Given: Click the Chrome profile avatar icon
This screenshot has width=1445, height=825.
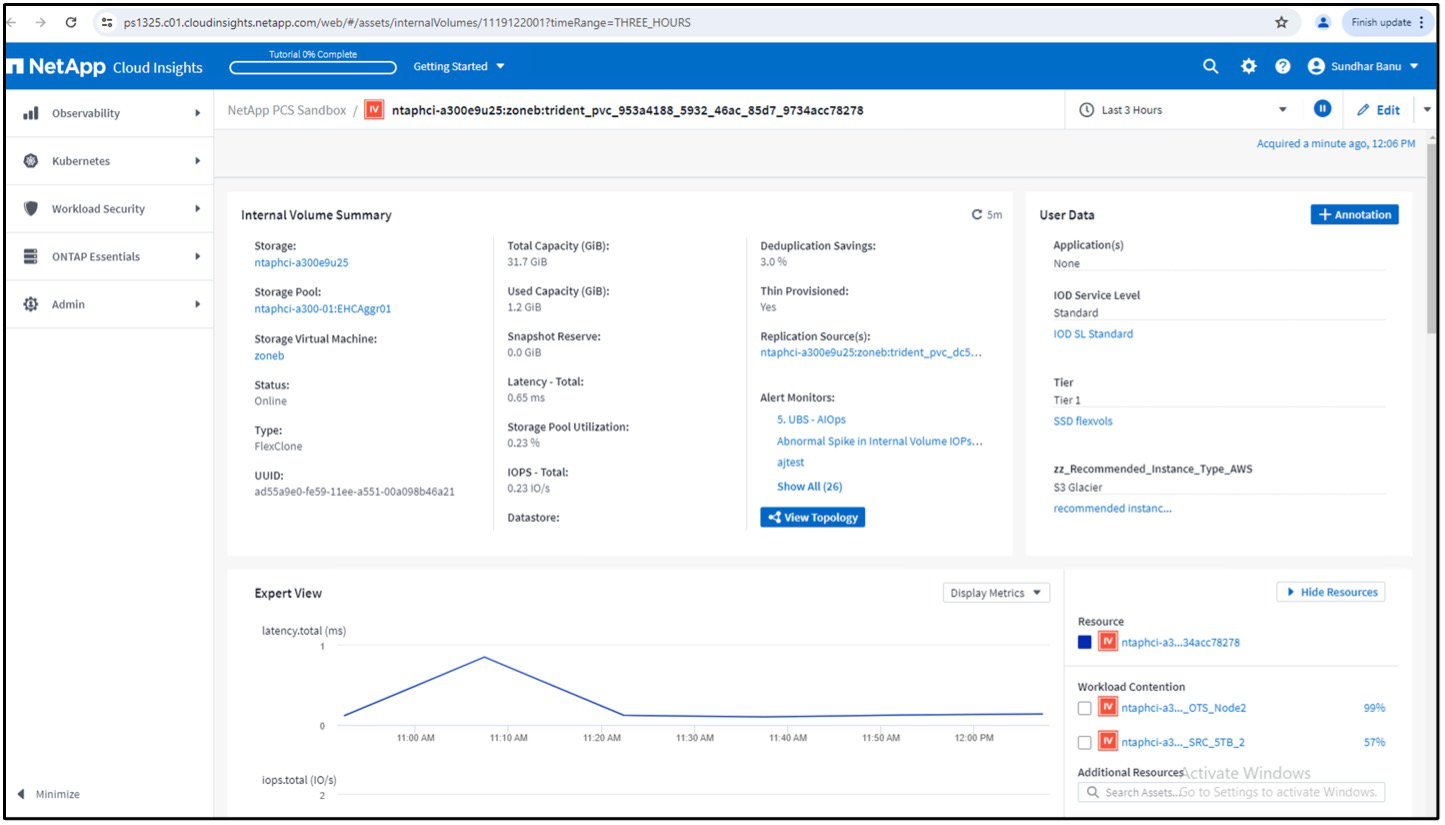Looking at the screenshot, I should click(x=1323, y=22).
